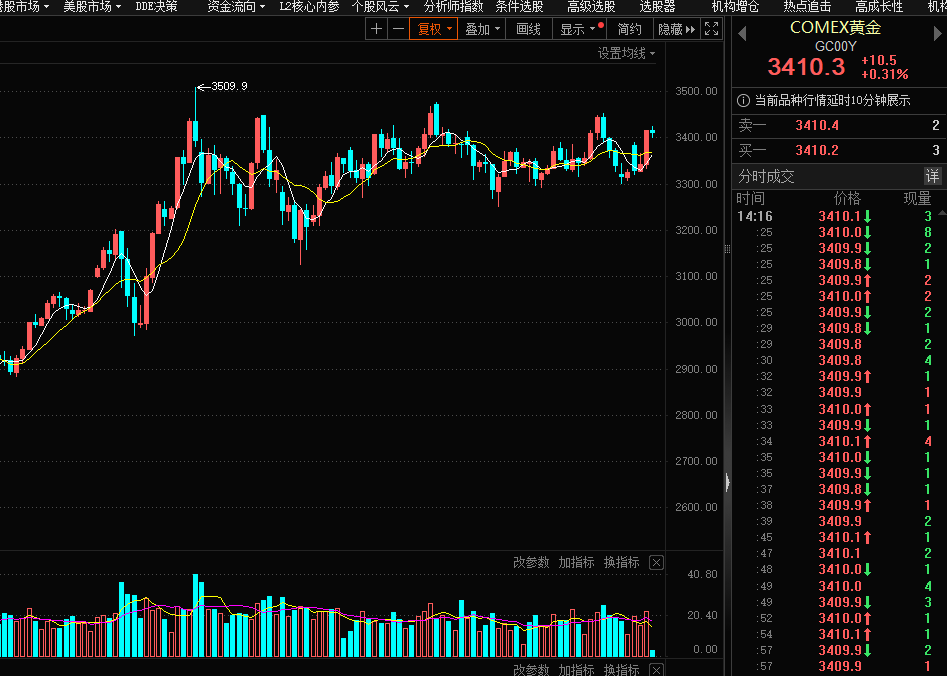Click COMEX黄金 instrument title
The height and width of the screenshot is (676, 947).
[836, 27]
